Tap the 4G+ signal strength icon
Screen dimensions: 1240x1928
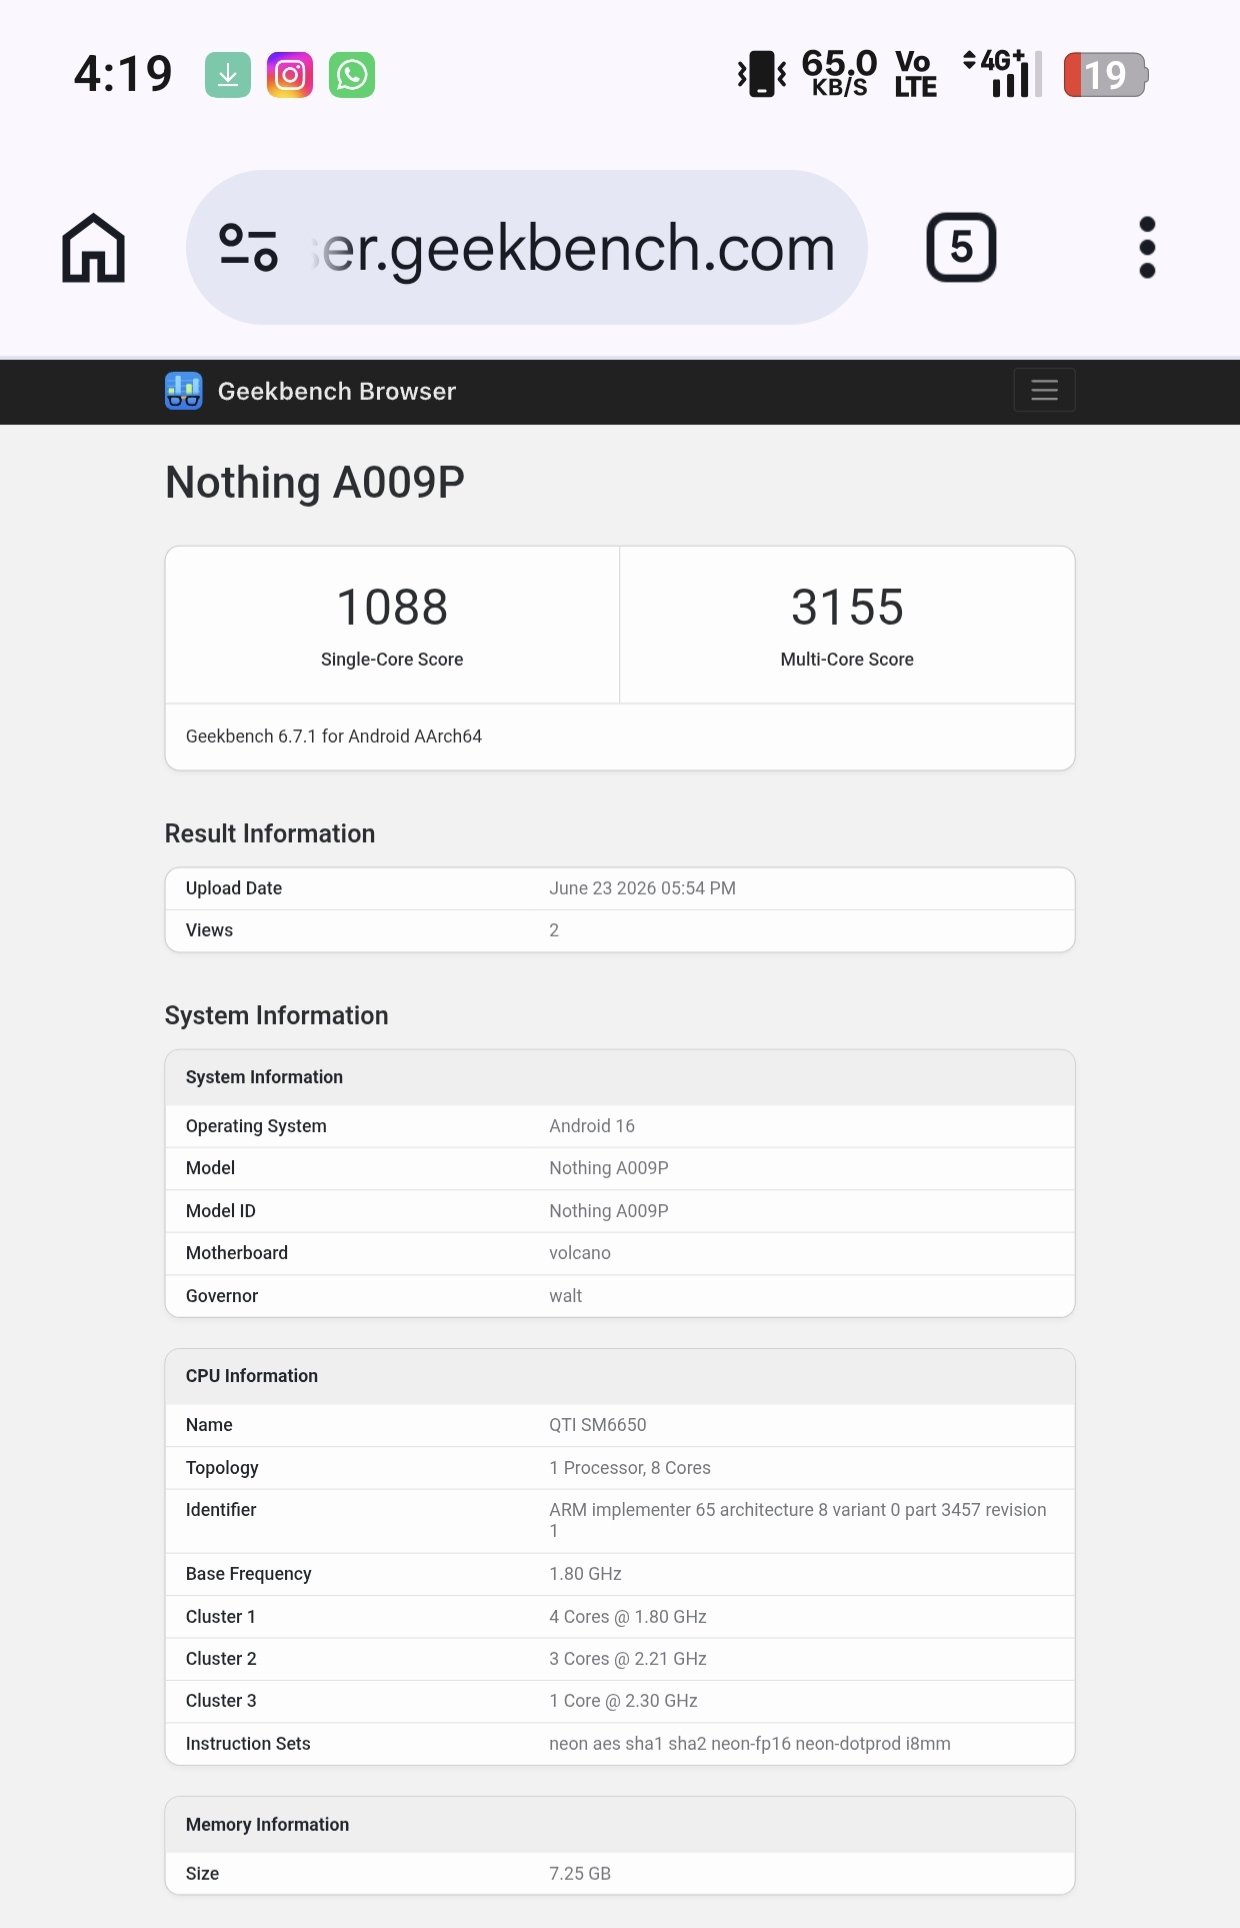[1002, 73]
